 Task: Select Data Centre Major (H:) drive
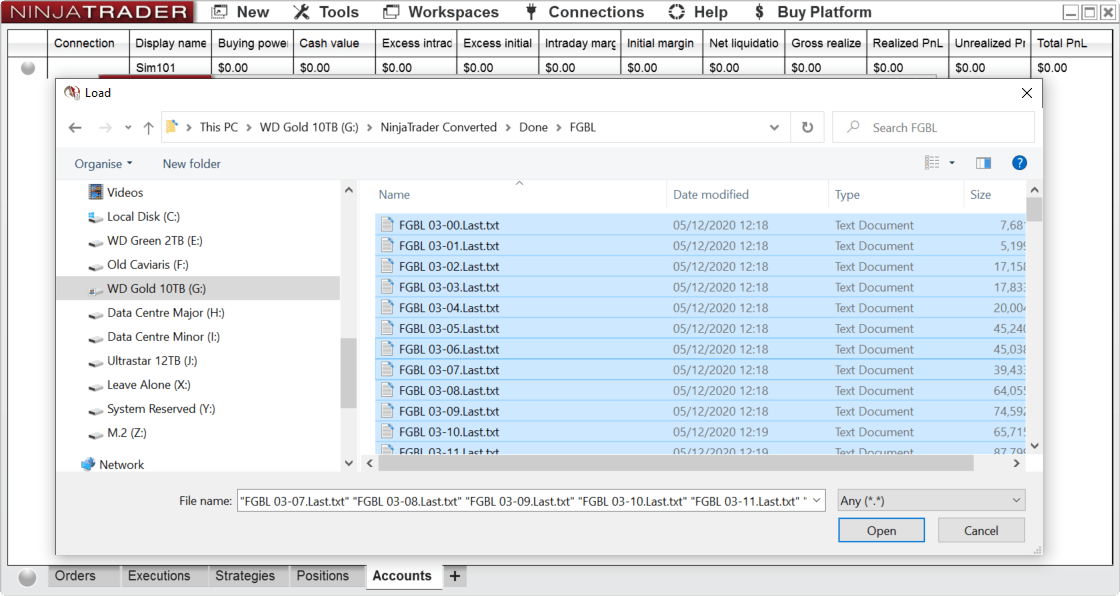(156, 313)
